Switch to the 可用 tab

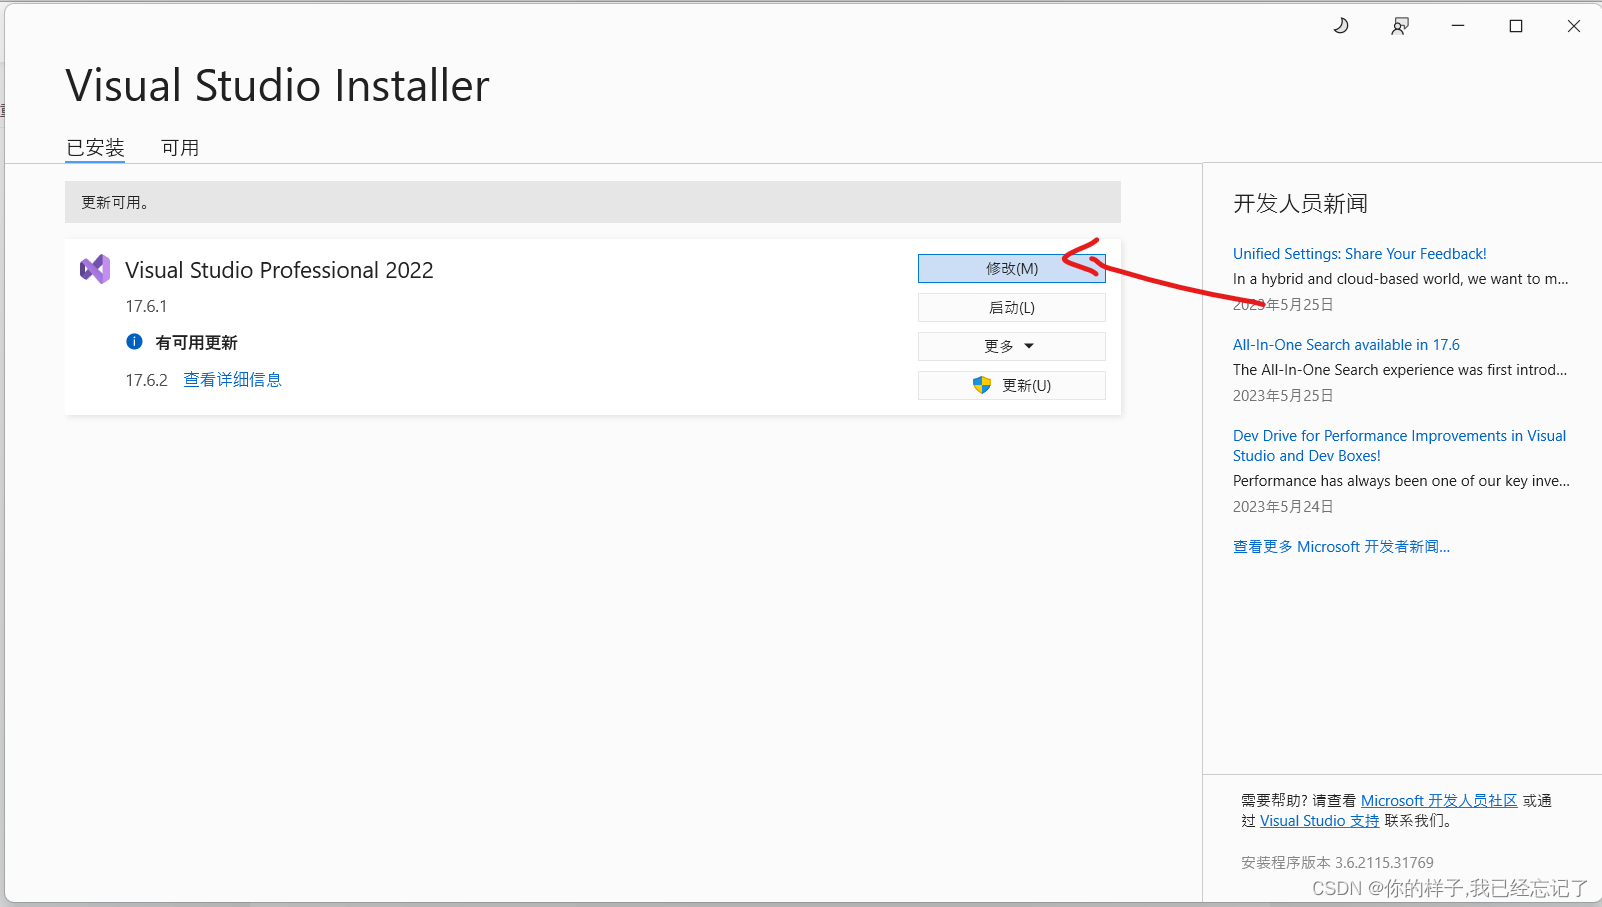(x=180, y=148)
